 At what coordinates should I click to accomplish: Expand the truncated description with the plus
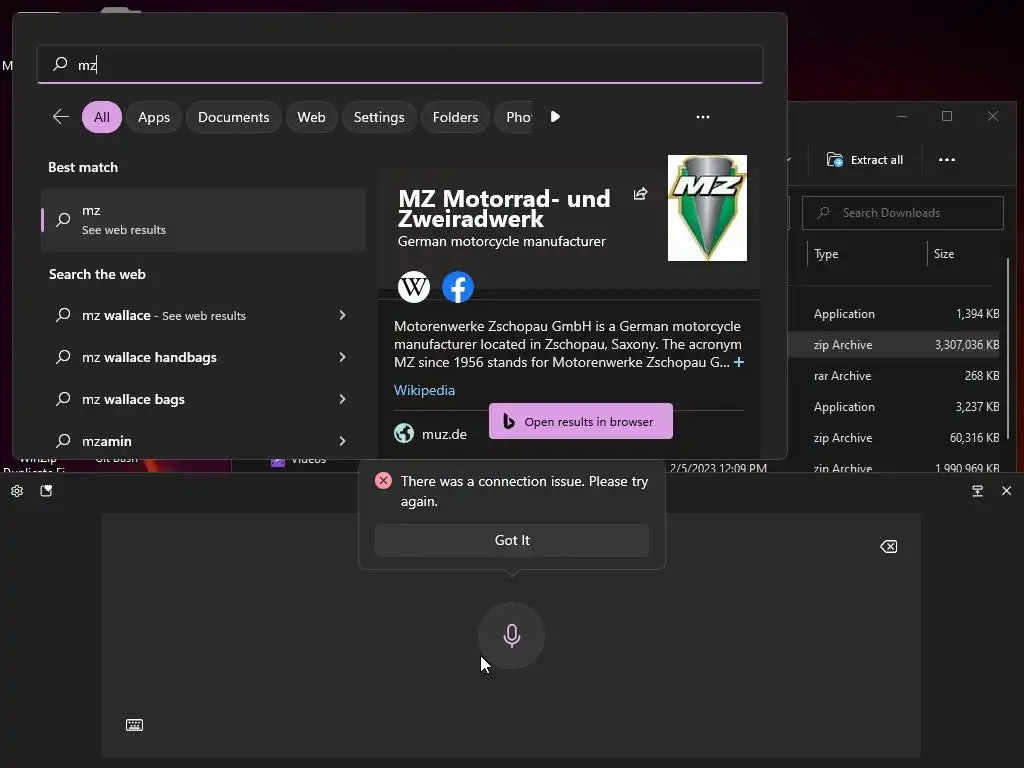pos(739,362)
